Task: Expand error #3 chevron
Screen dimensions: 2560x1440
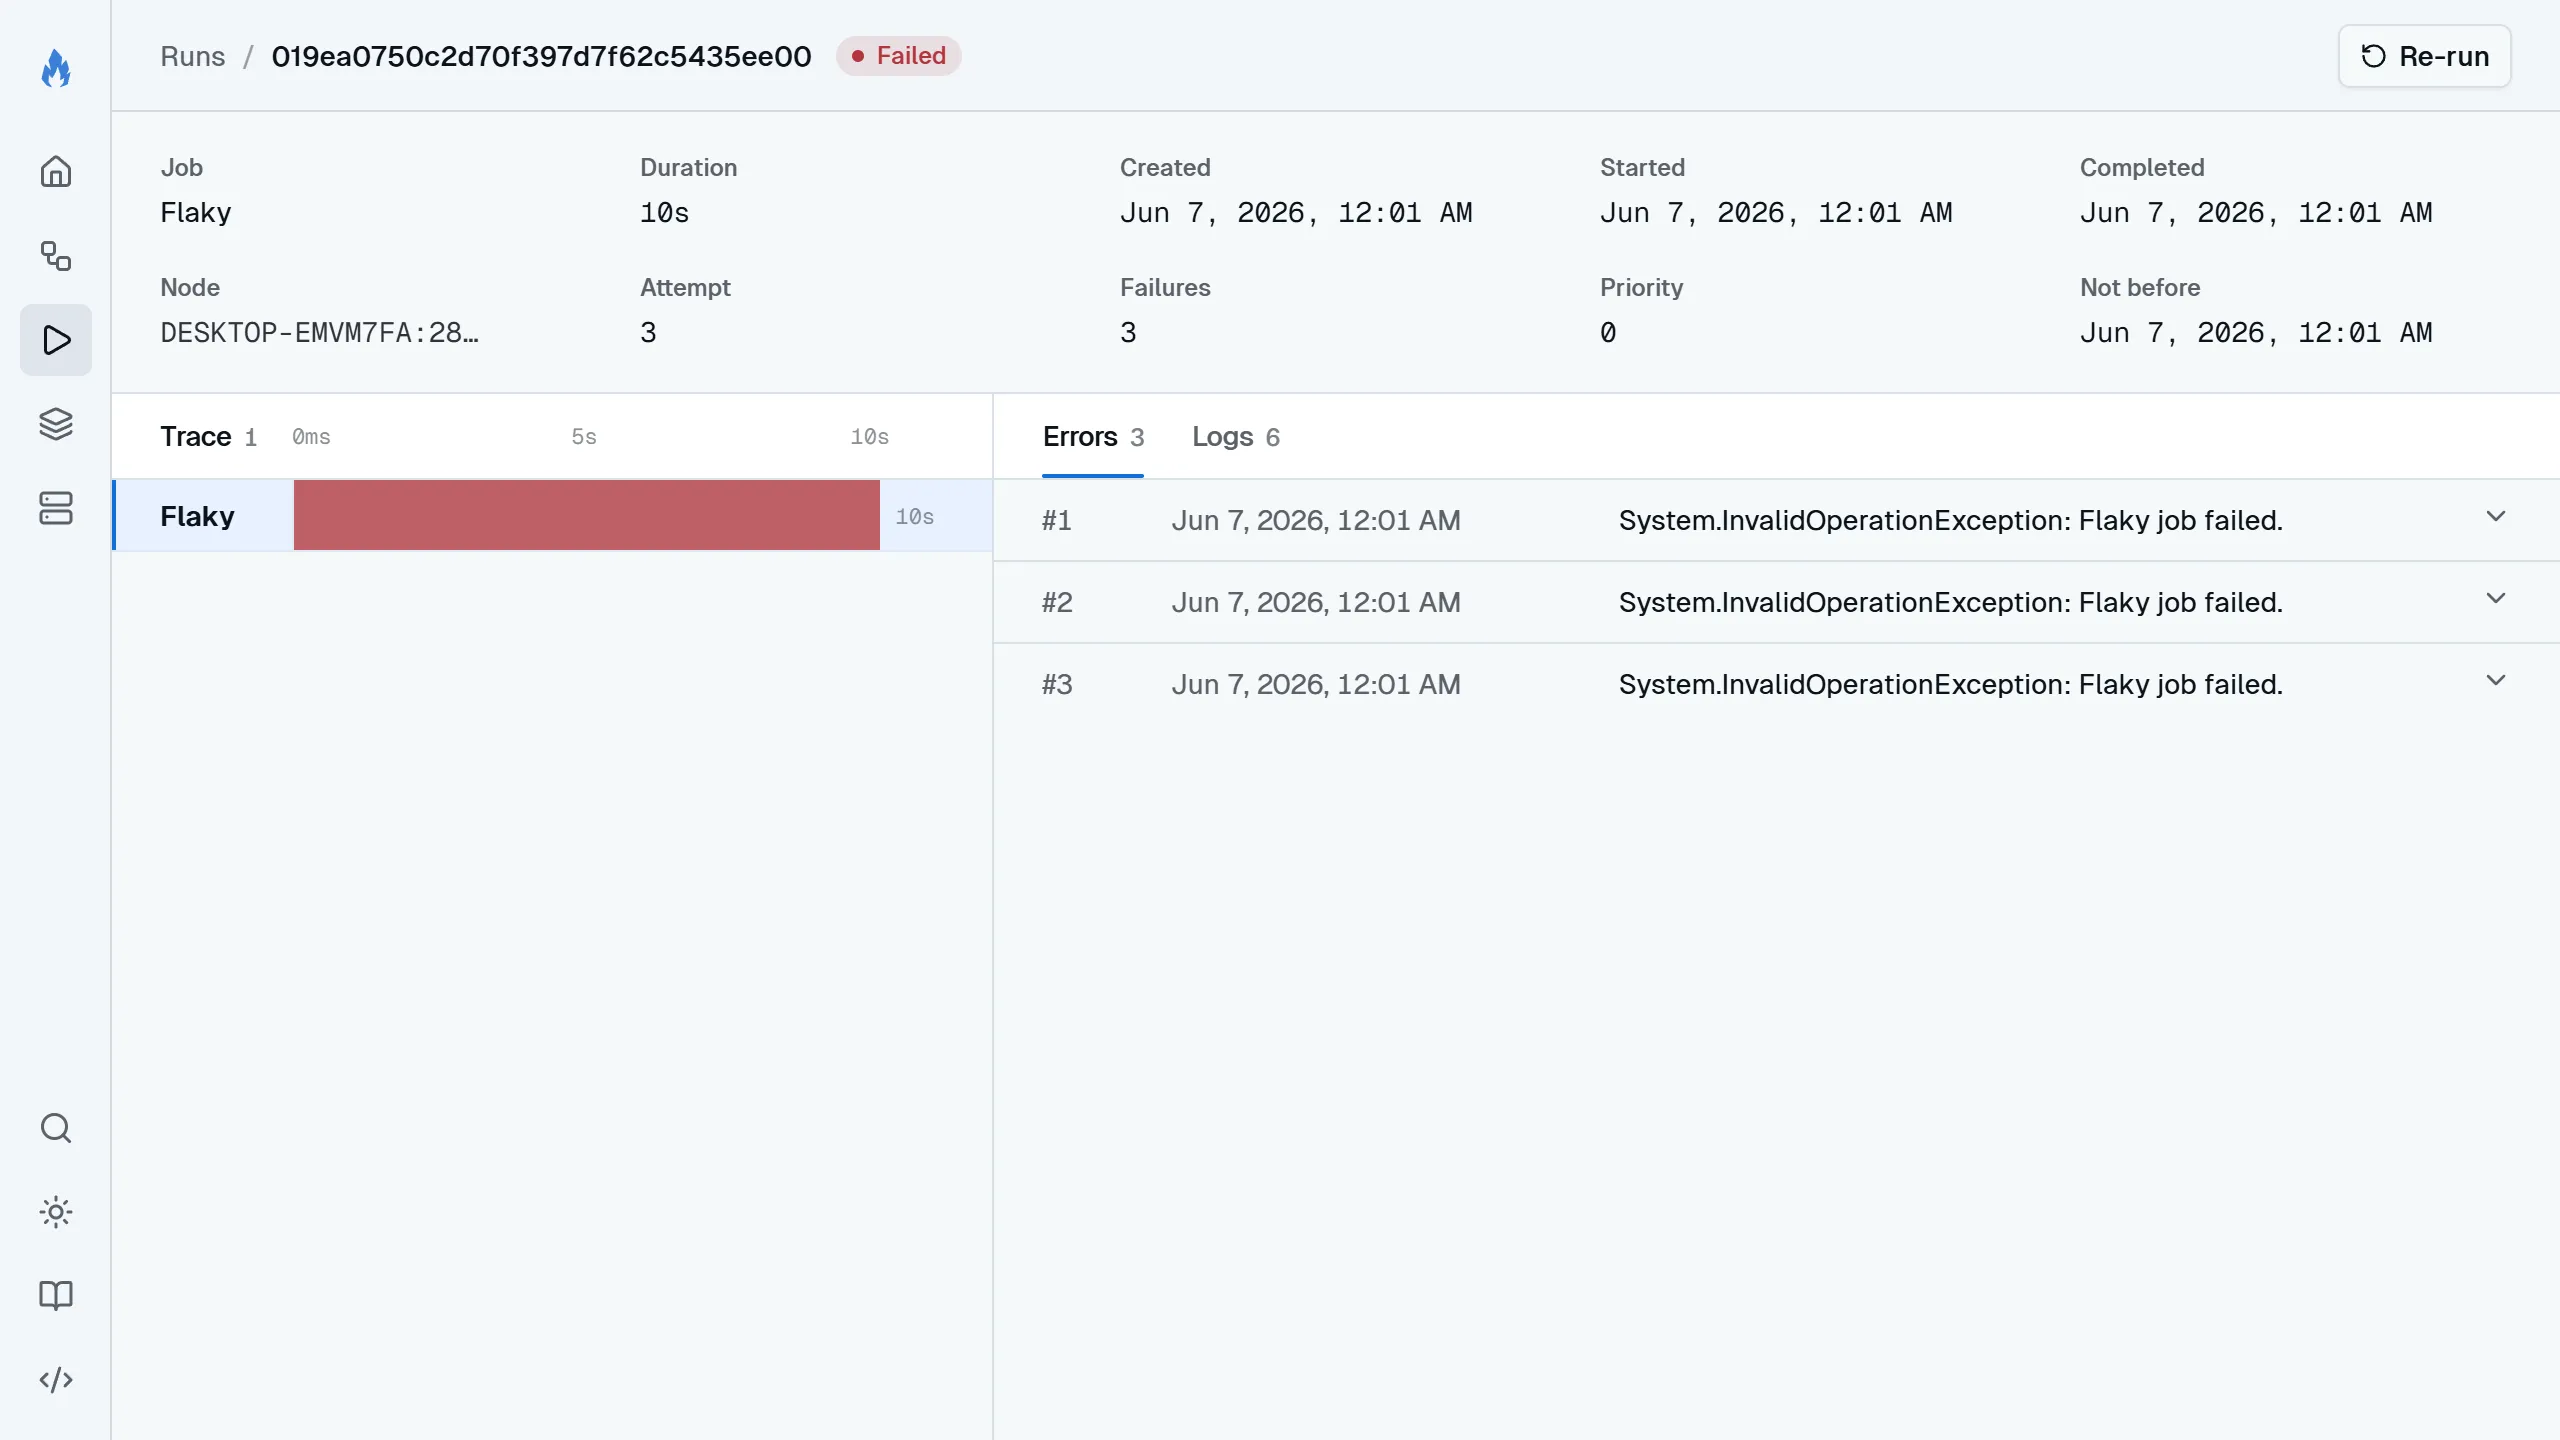Action: 2496,681
